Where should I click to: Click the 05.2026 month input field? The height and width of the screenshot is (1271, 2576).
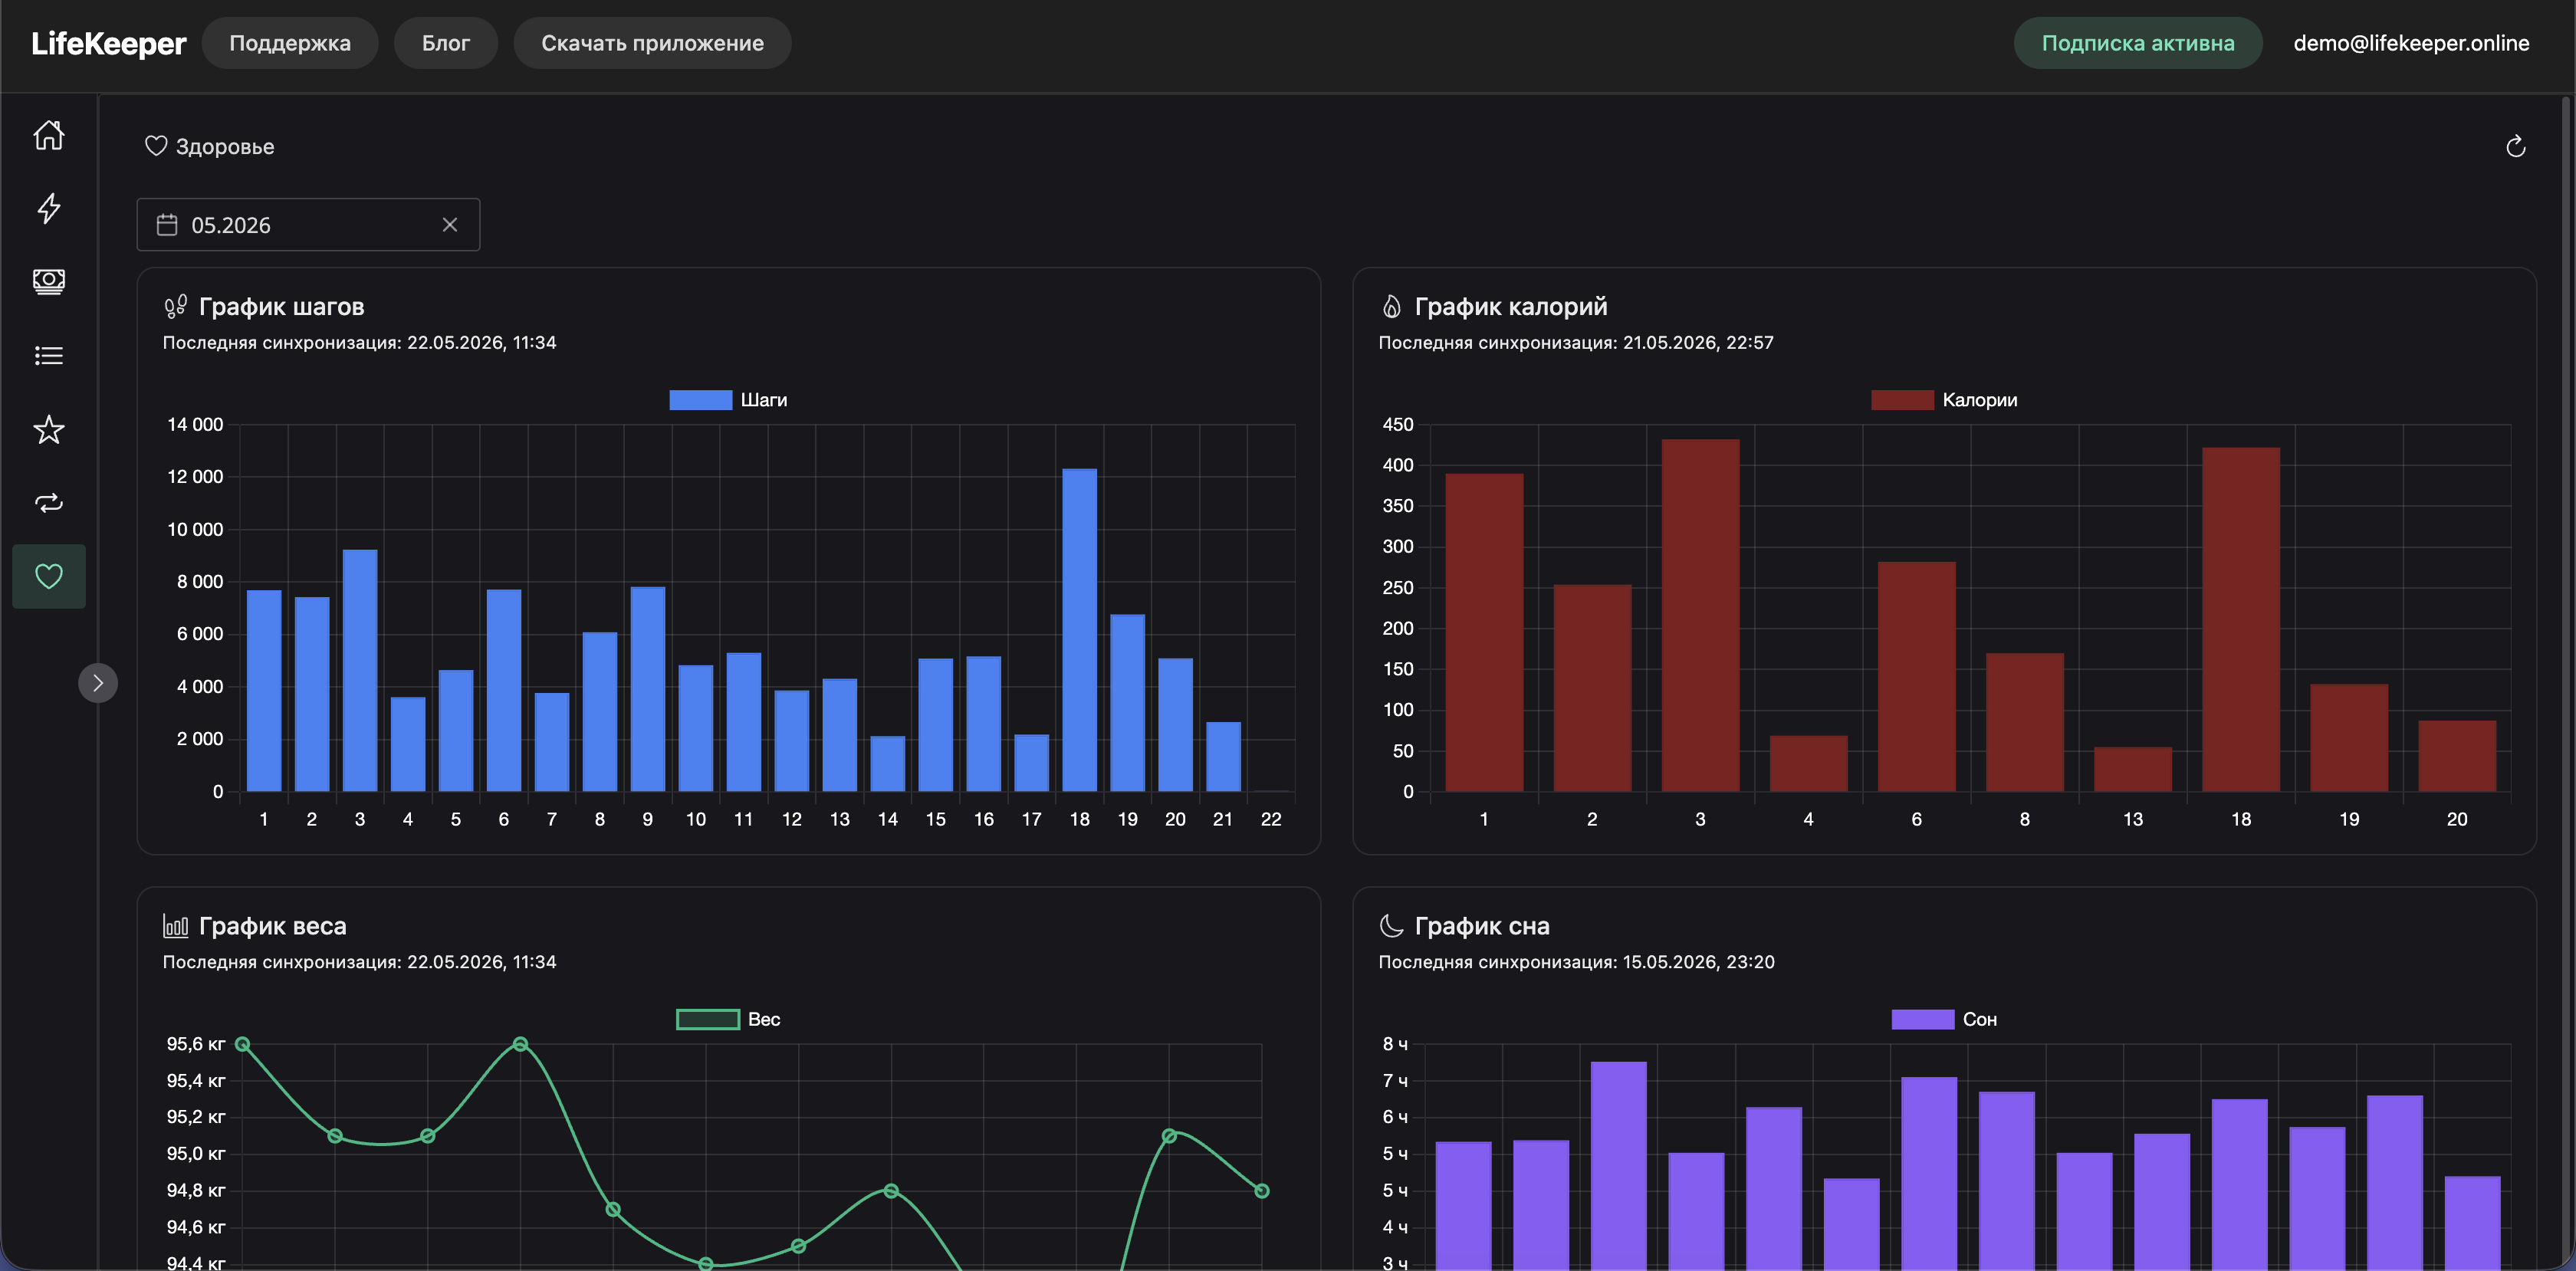point(308,225)
